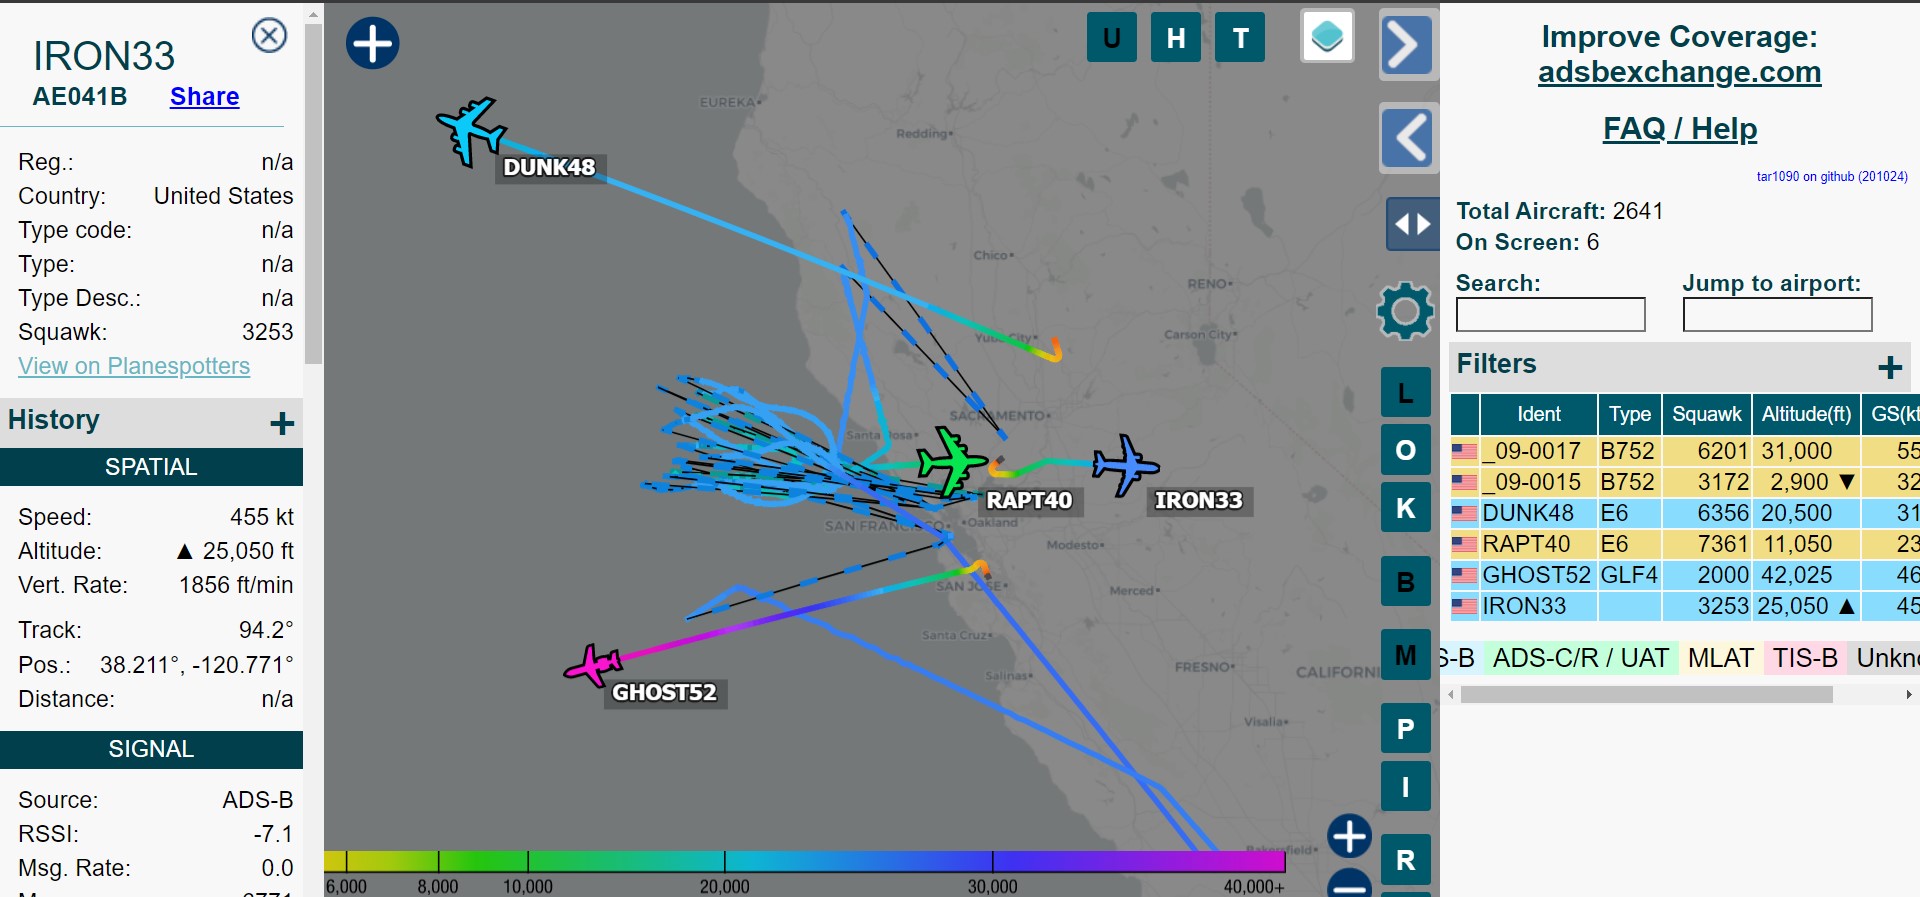Screen dimensions: 1920x897
Task: Click the DUNK48 map label
Action: (549, 167)
